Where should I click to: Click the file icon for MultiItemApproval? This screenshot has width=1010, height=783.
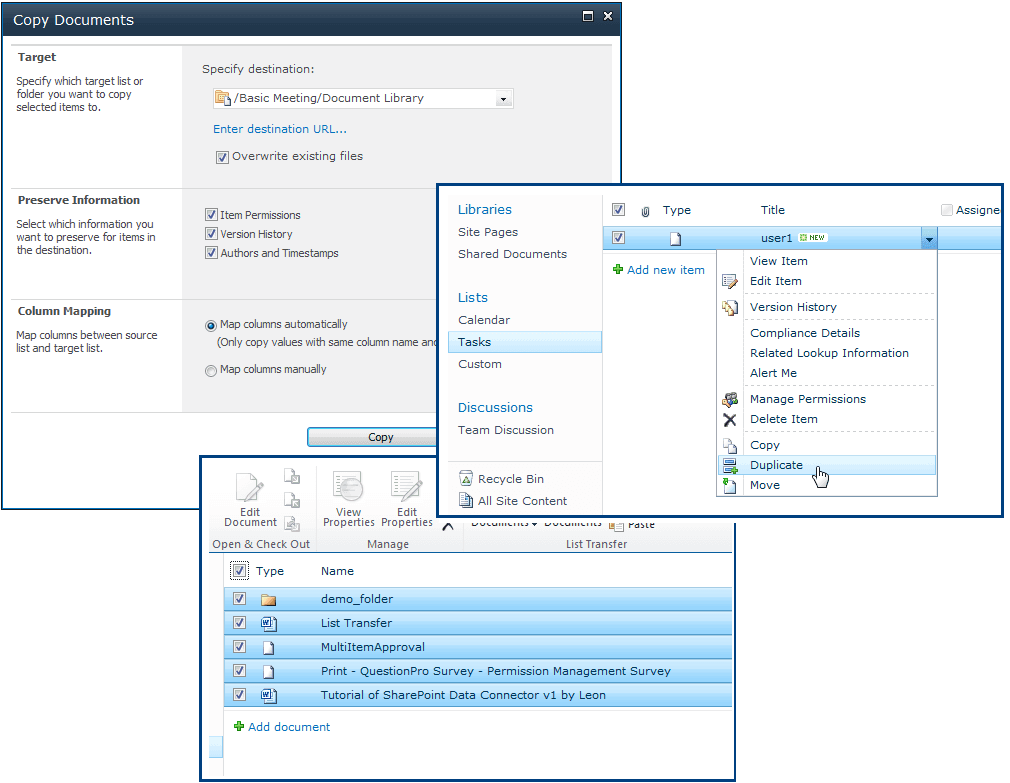coord(269,648)
